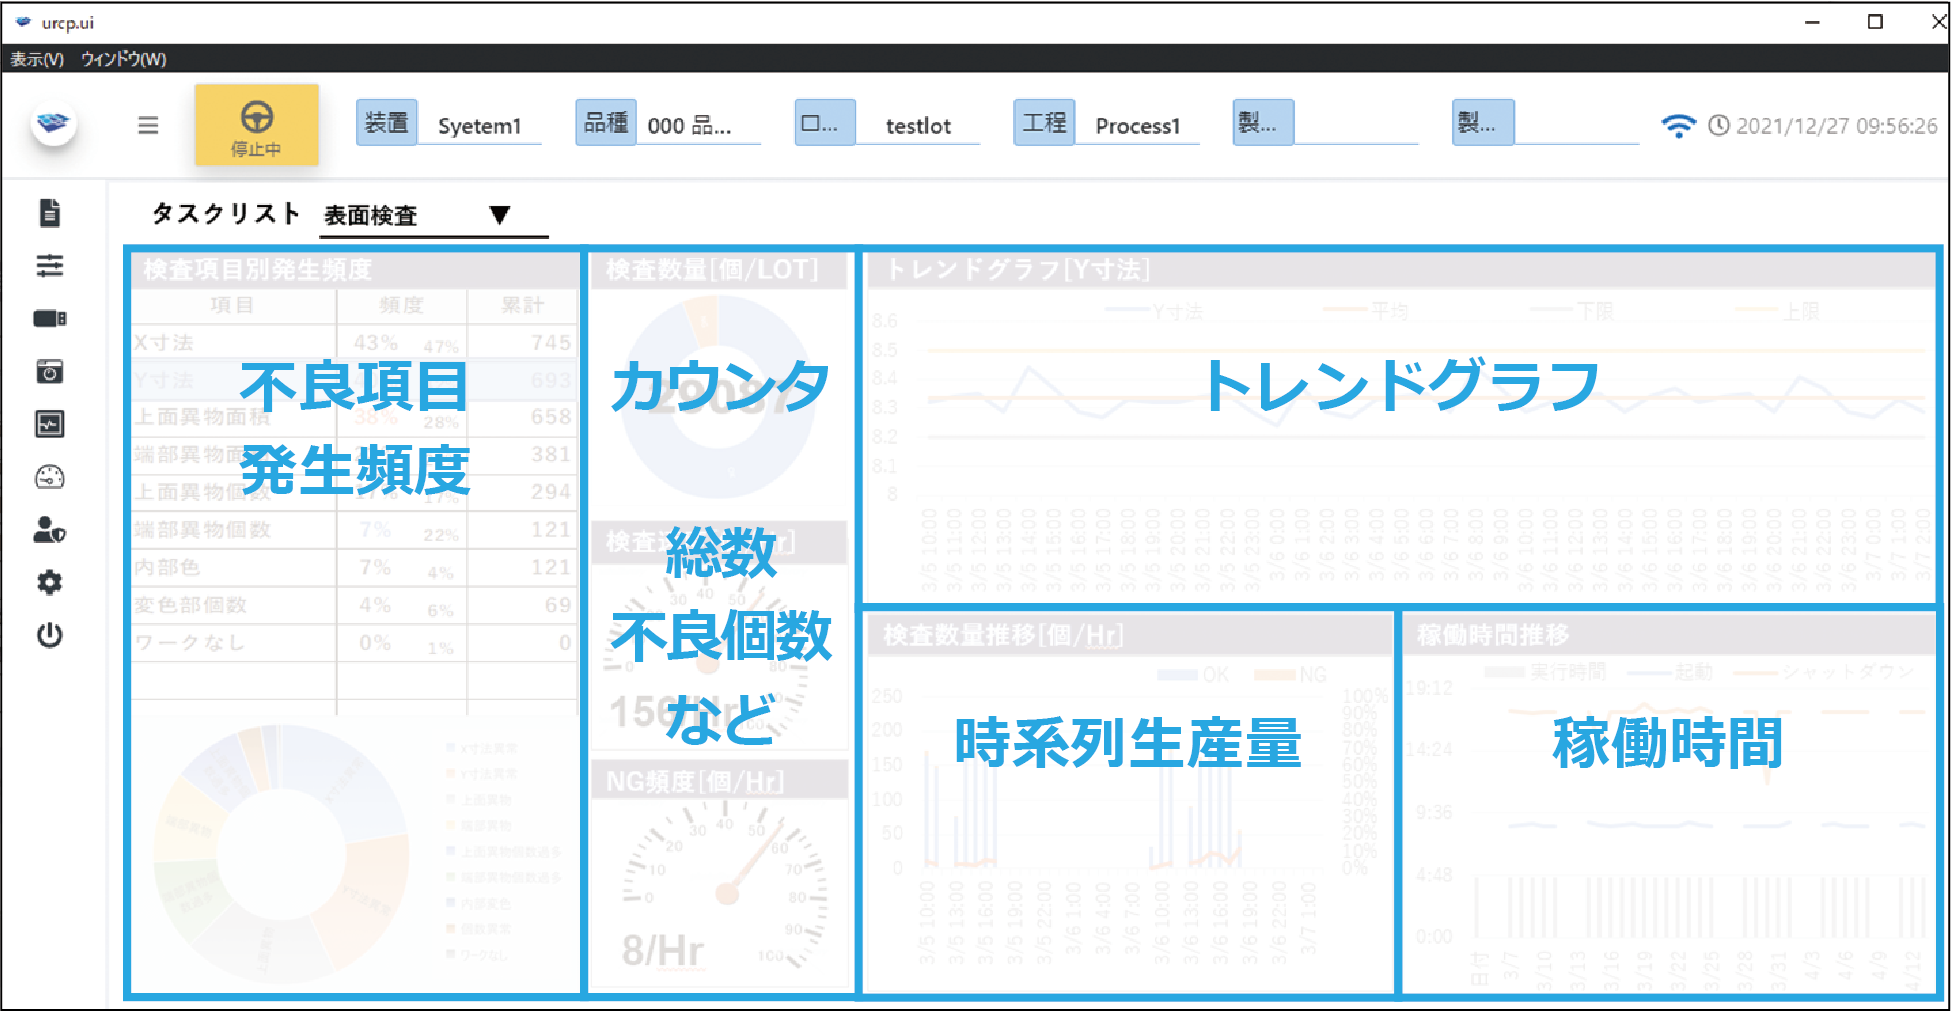The image size is (1951, 1012).
Task: Click the 装置 label button
Action: click(386, 121)
